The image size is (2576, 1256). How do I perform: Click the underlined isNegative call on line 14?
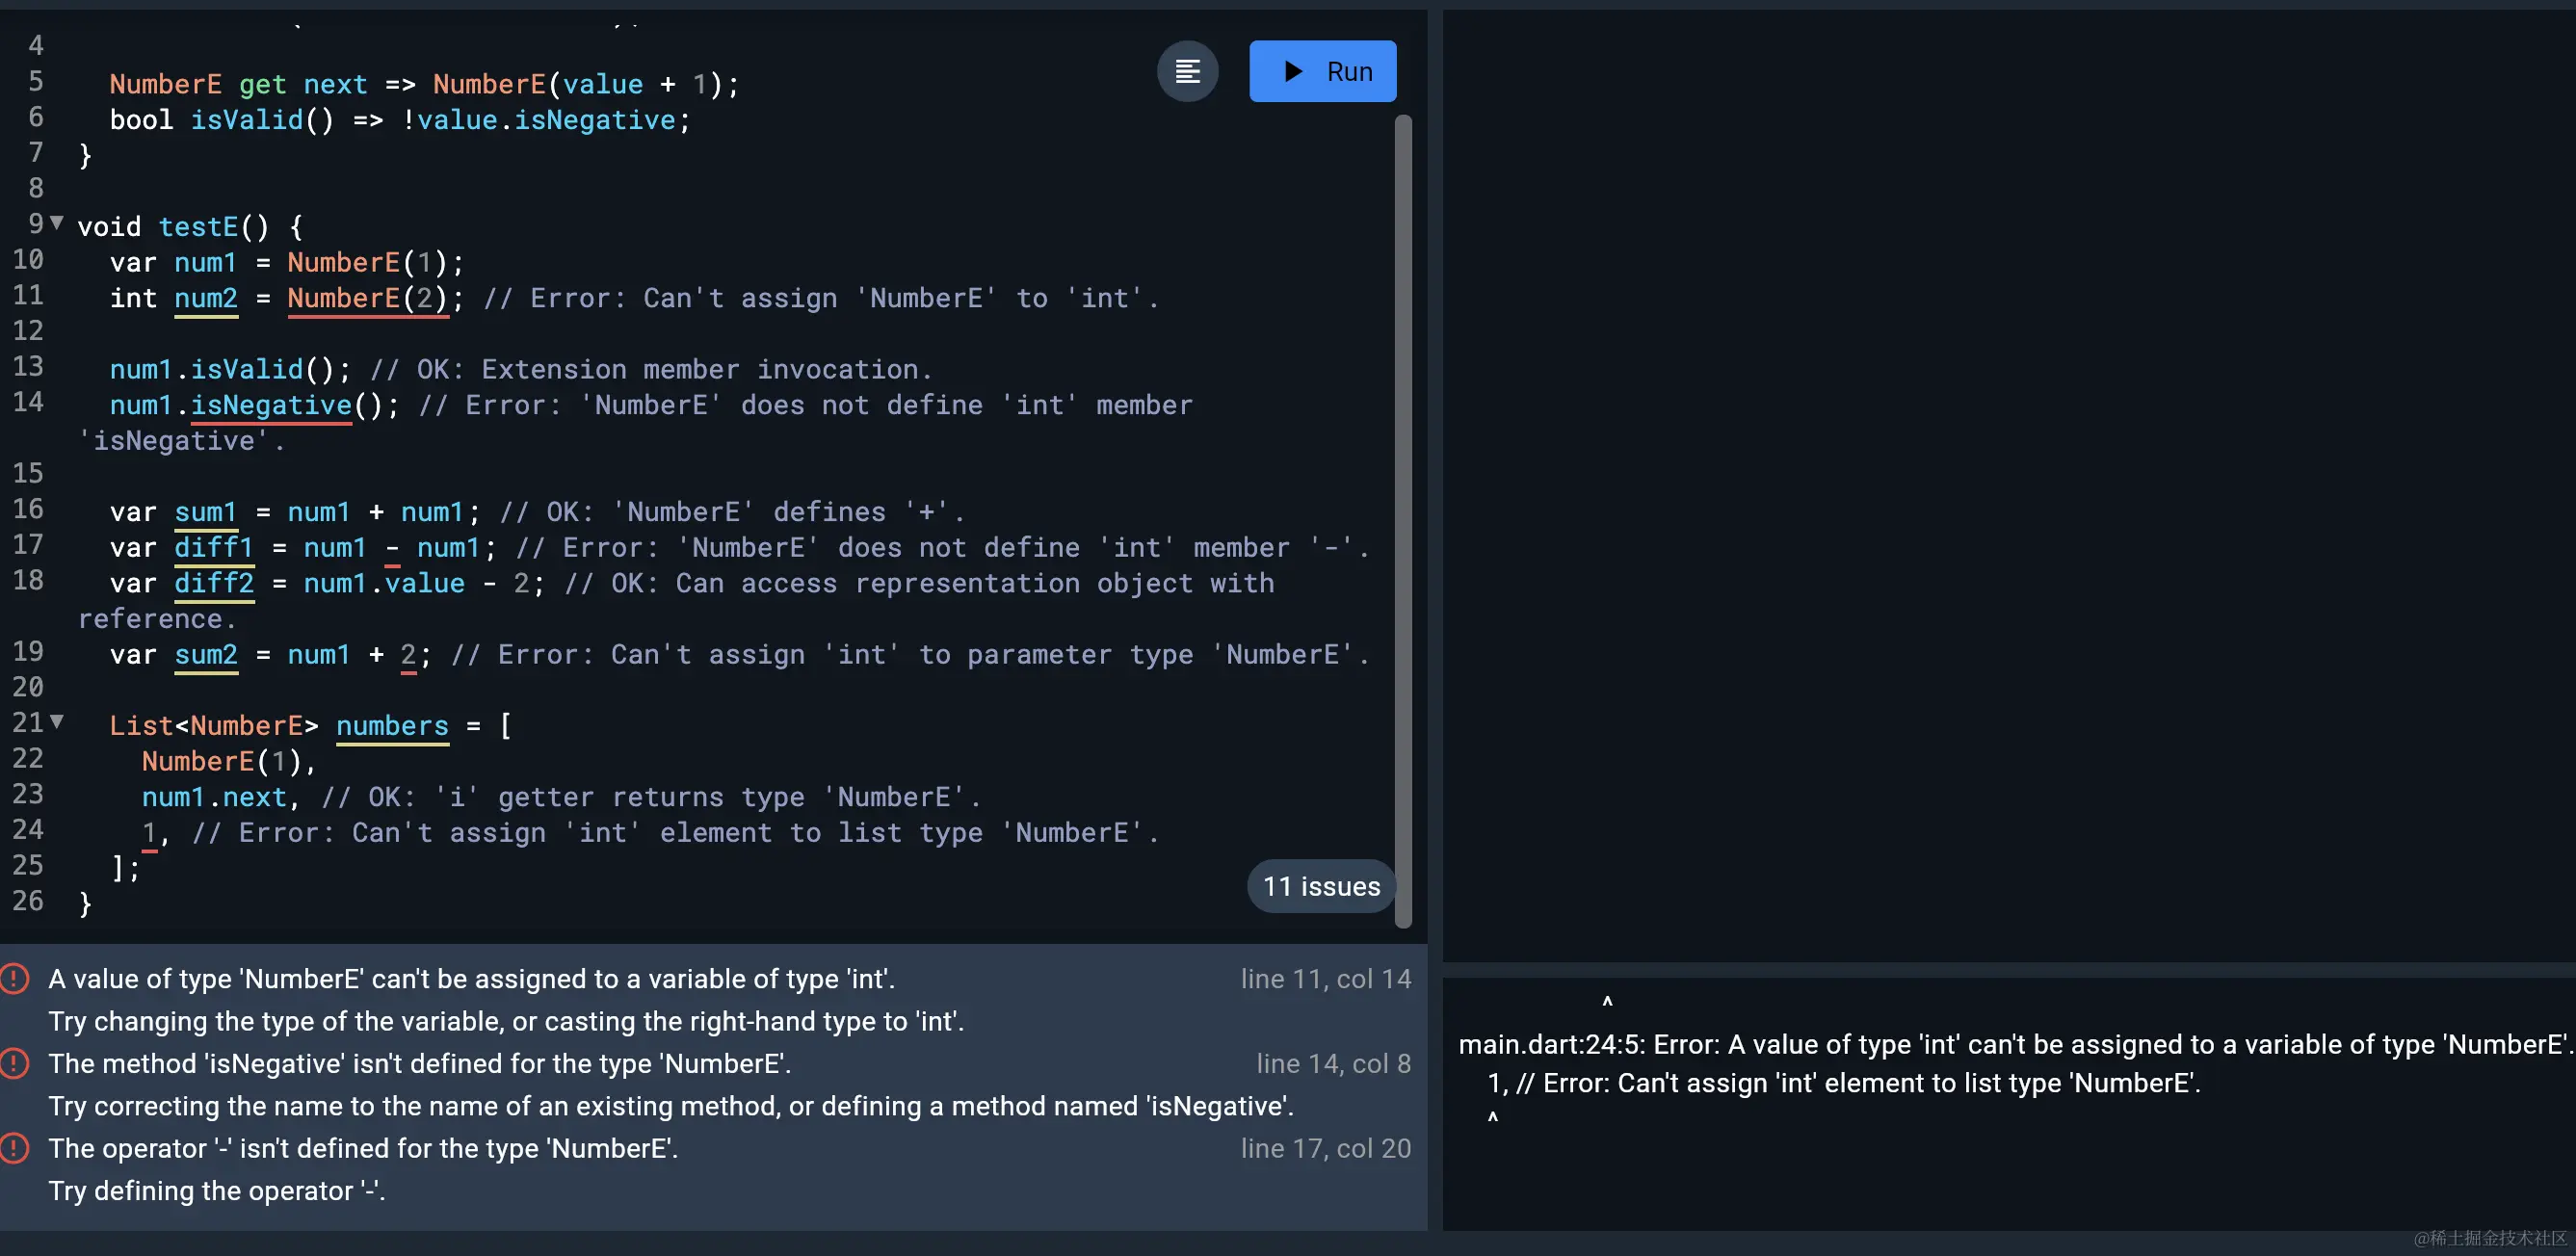click(x=271, y=405)
